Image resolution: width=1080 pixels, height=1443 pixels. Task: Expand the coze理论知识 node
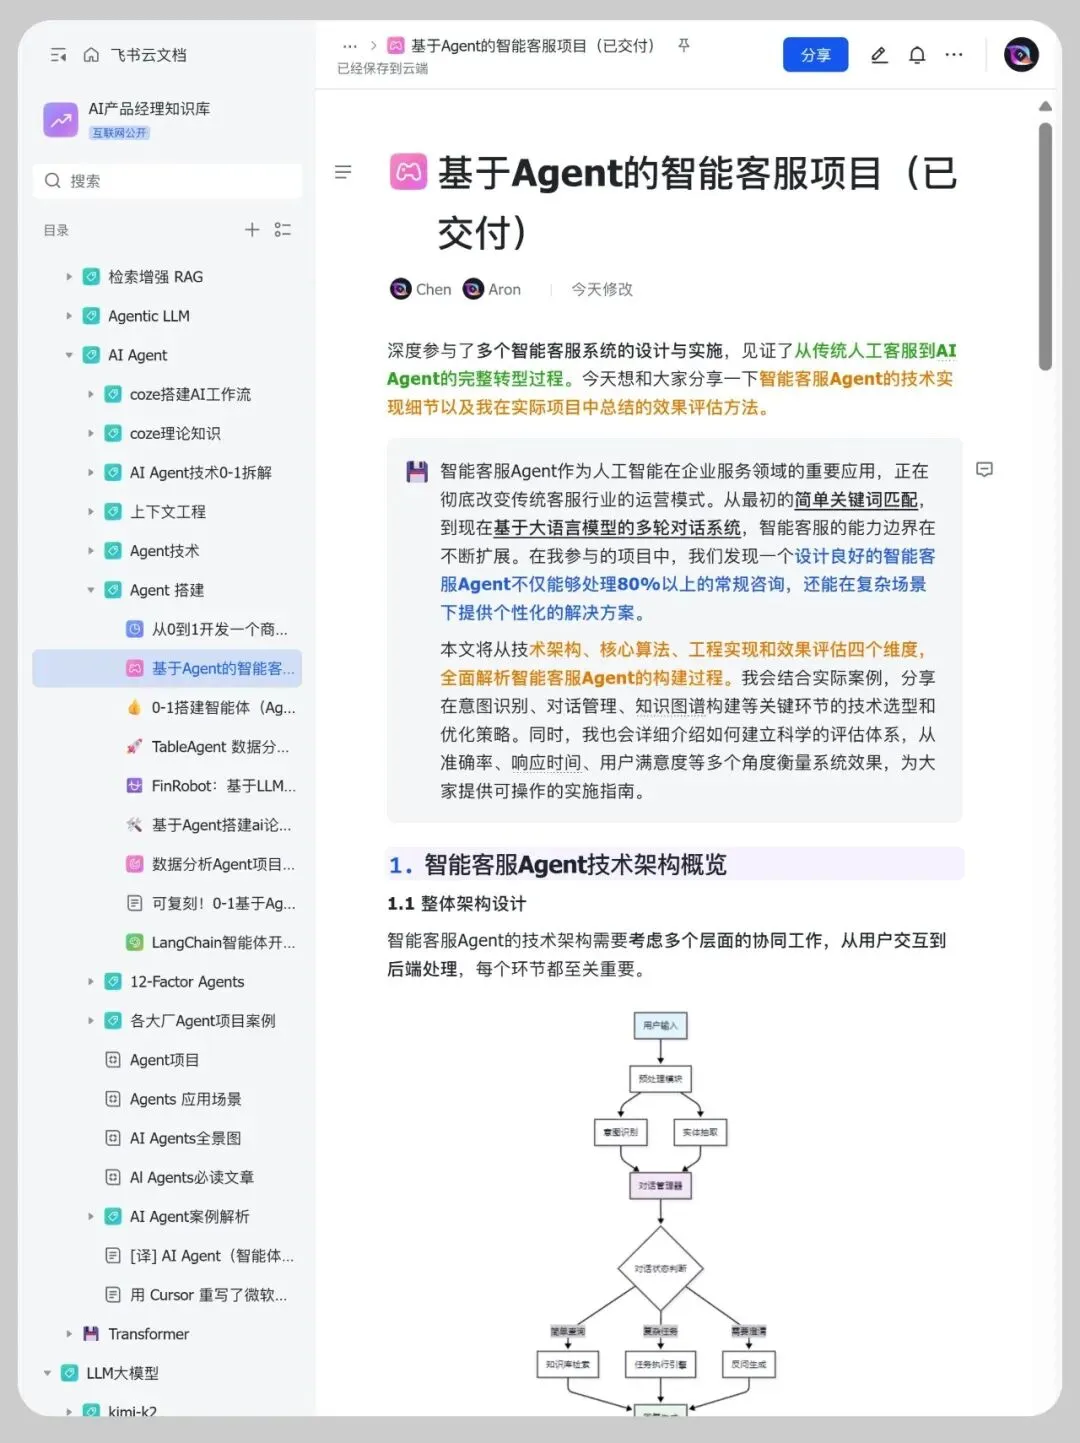point(91,433)
